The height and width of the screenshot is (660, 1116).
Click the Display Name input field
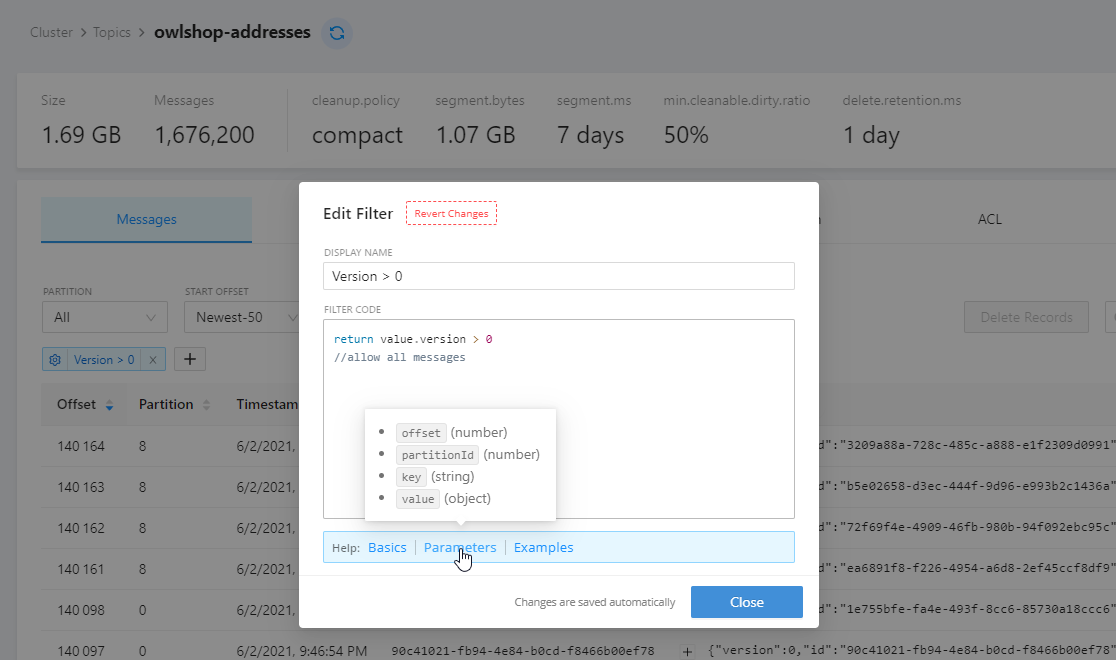[x=558, y=276]
